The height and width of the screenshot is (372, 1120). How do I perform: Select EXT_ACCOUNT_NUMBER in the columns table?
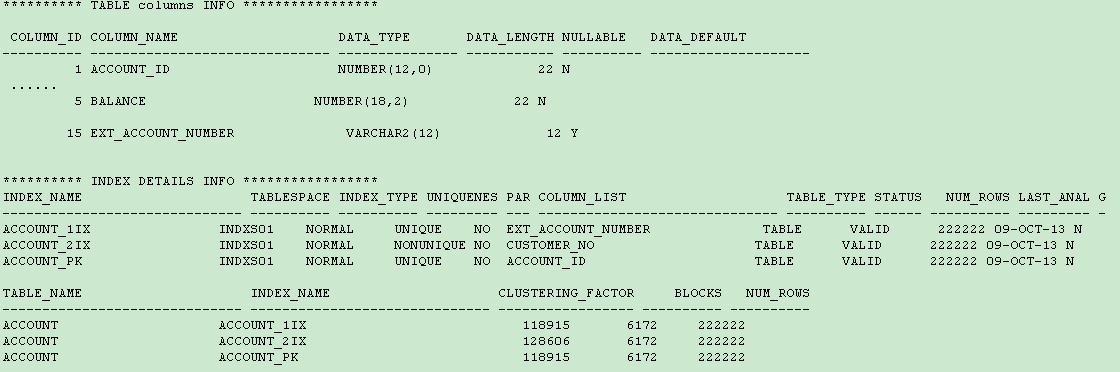pos(162,134)
